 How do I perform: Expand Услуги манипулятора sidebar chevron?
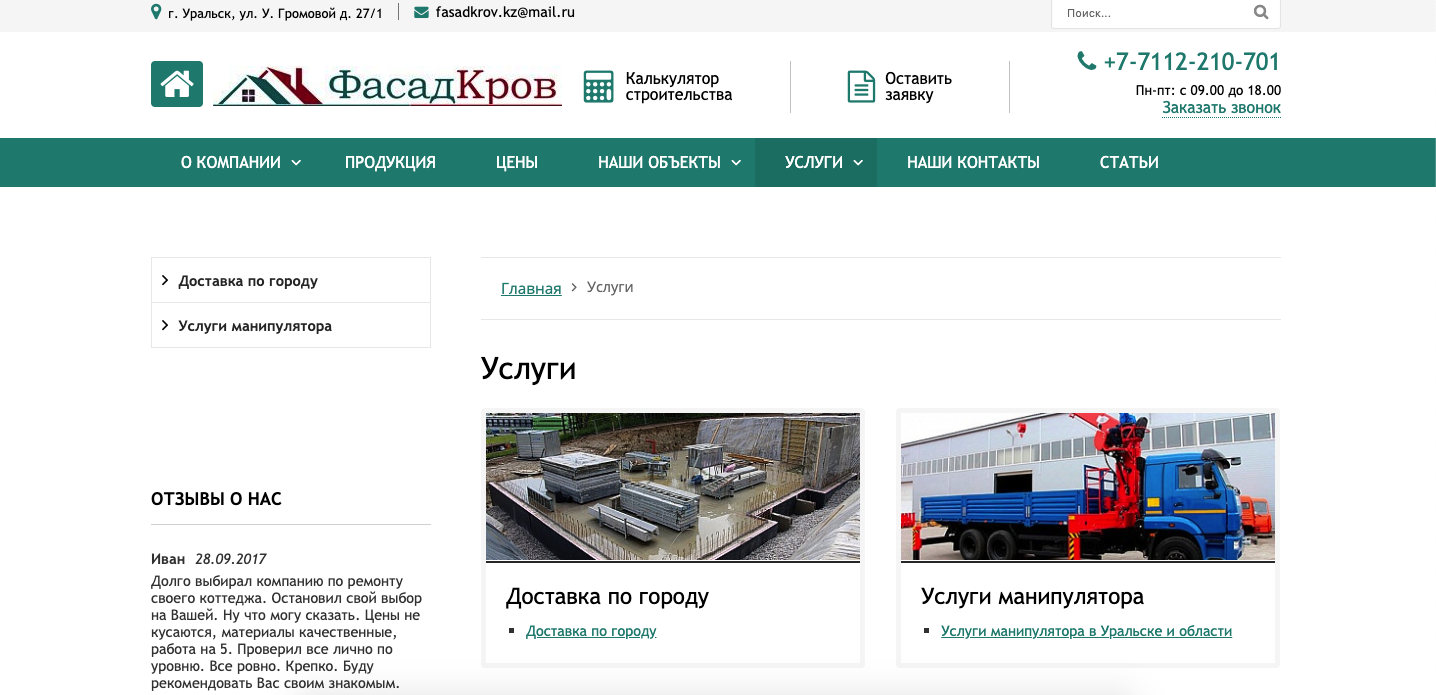click(165, 326)
